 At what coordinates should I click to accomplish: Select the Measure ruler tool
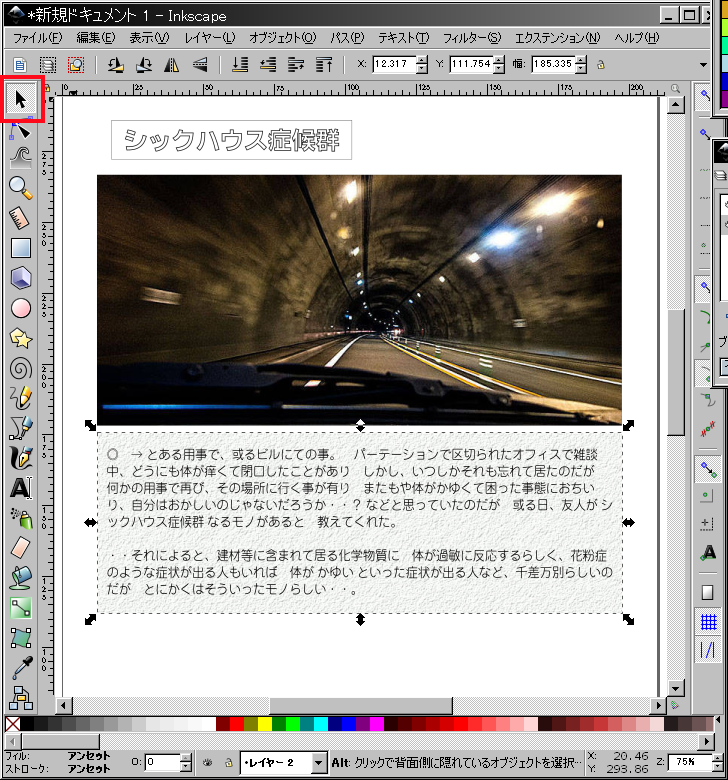20,218
